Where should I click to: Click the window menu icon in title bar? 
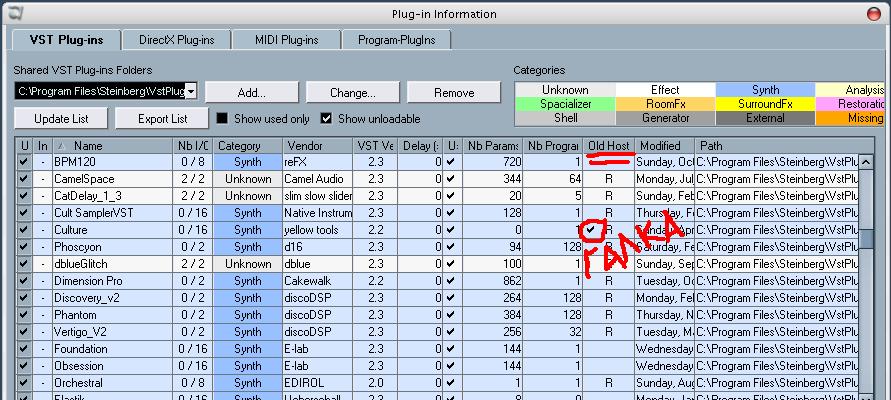[x=17, y=14]
